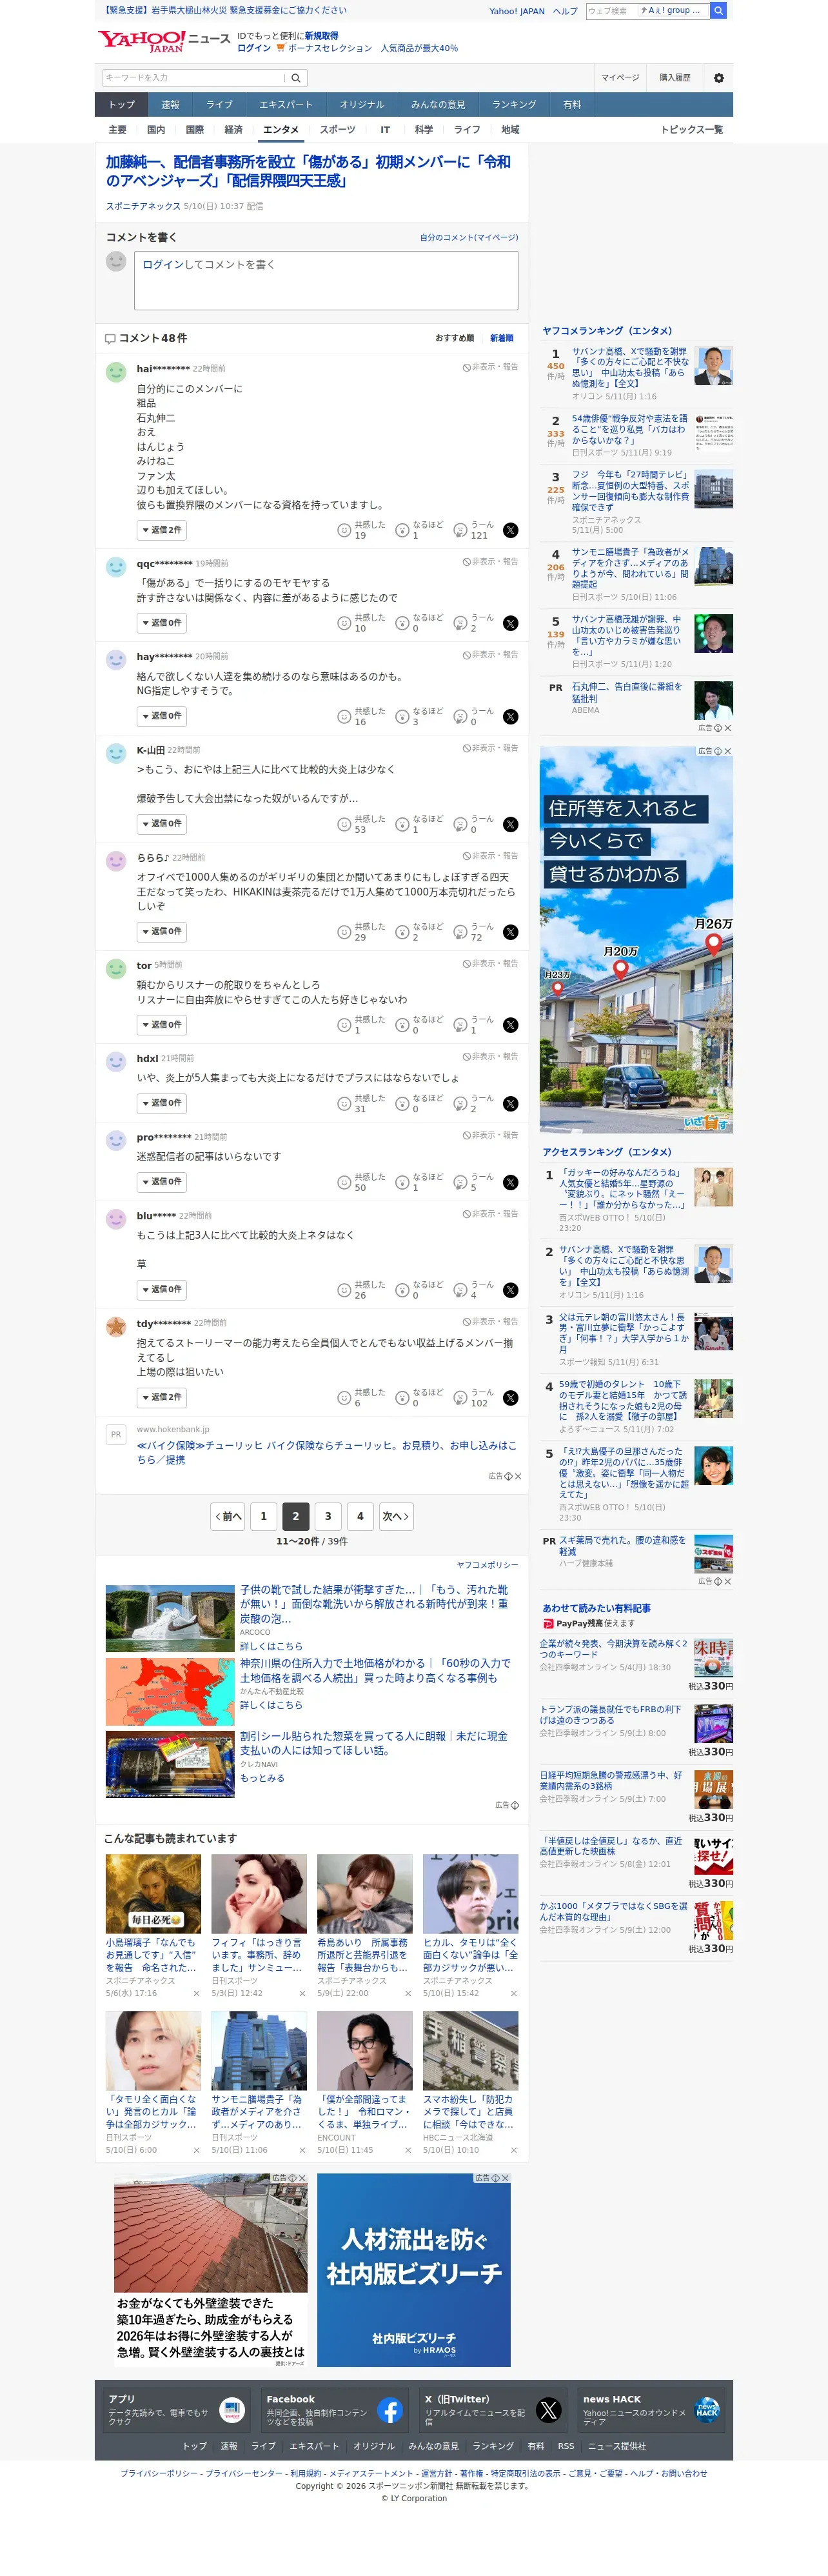Toggle 共感した on tdy's comment
Image resolution: width=828 pixels, height=2576 pixels.
coord(361,1399)
